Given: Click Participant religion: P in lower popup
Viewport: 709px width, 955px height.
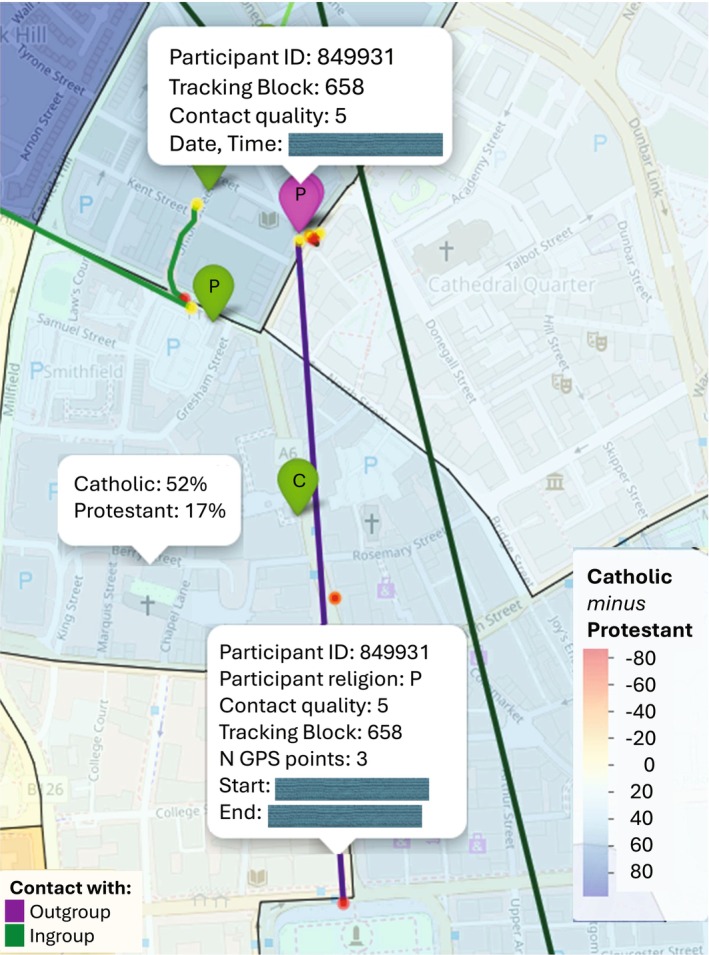Looking at the screenshot, I should point(320,678).
